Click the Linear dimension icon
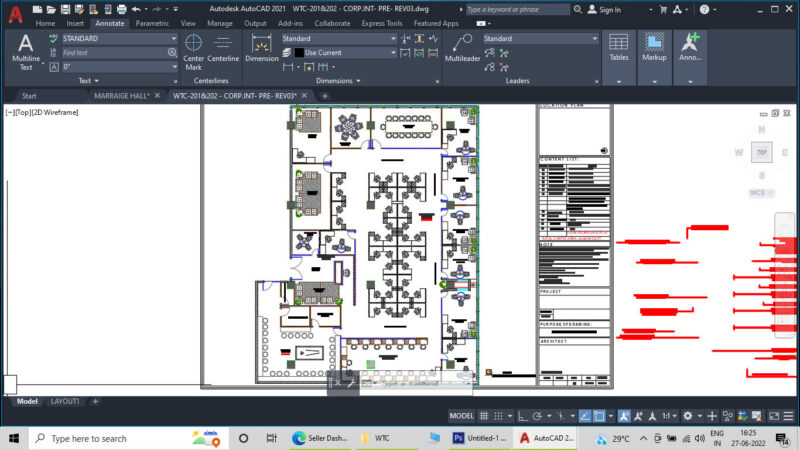 pos(288,67)
